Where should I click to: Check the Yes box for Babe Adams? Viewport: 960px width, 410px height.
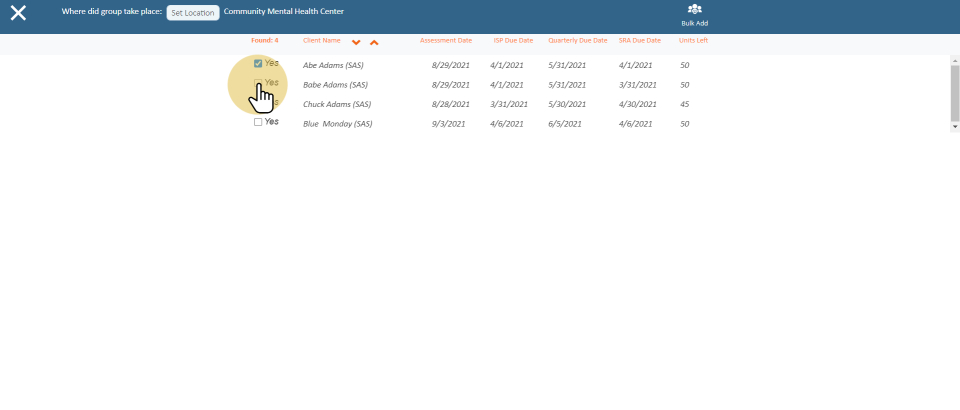258,84
